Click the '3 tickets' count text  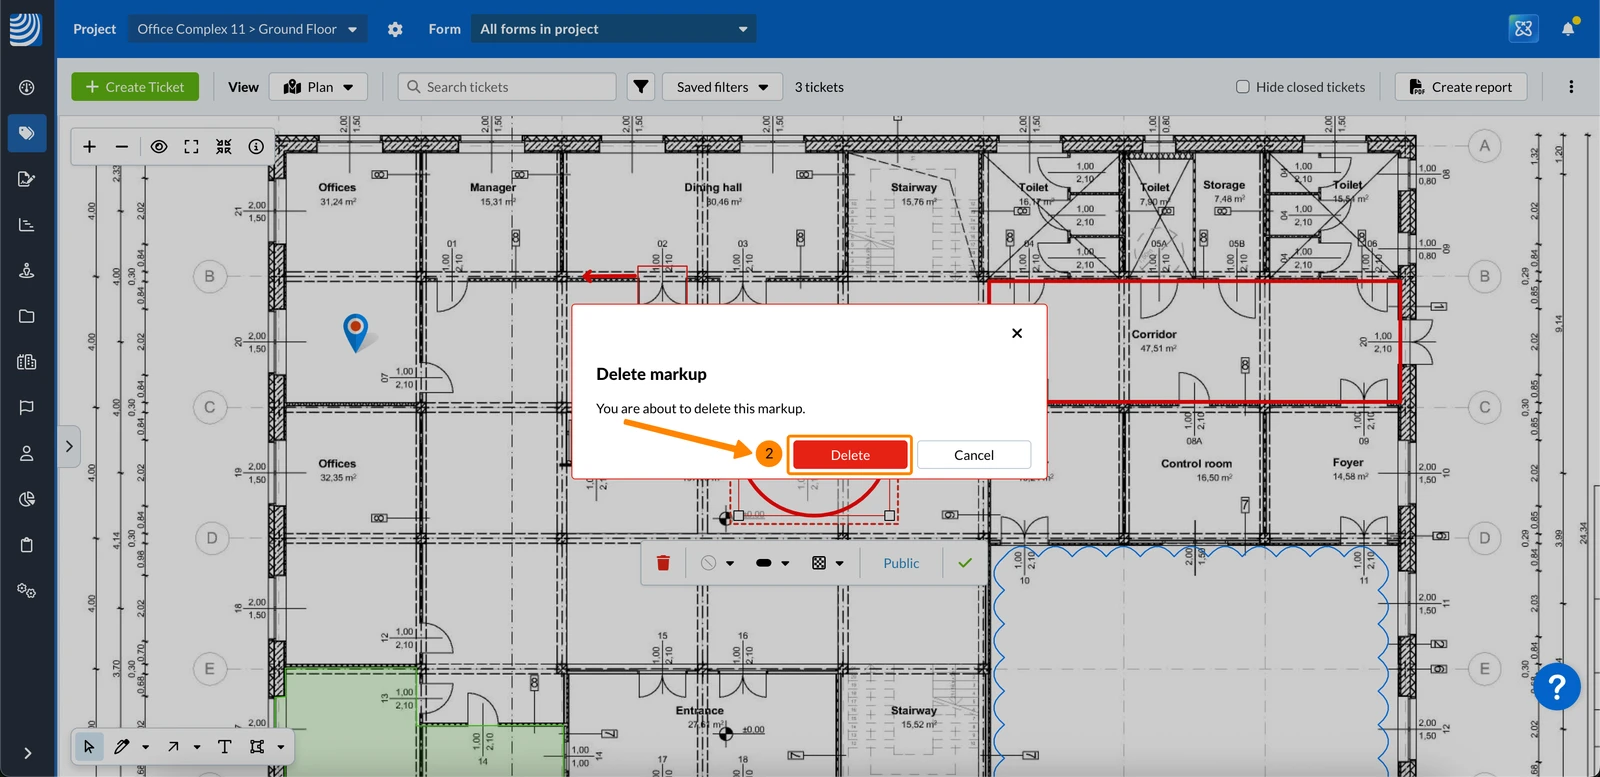click(x=819, y=87)
